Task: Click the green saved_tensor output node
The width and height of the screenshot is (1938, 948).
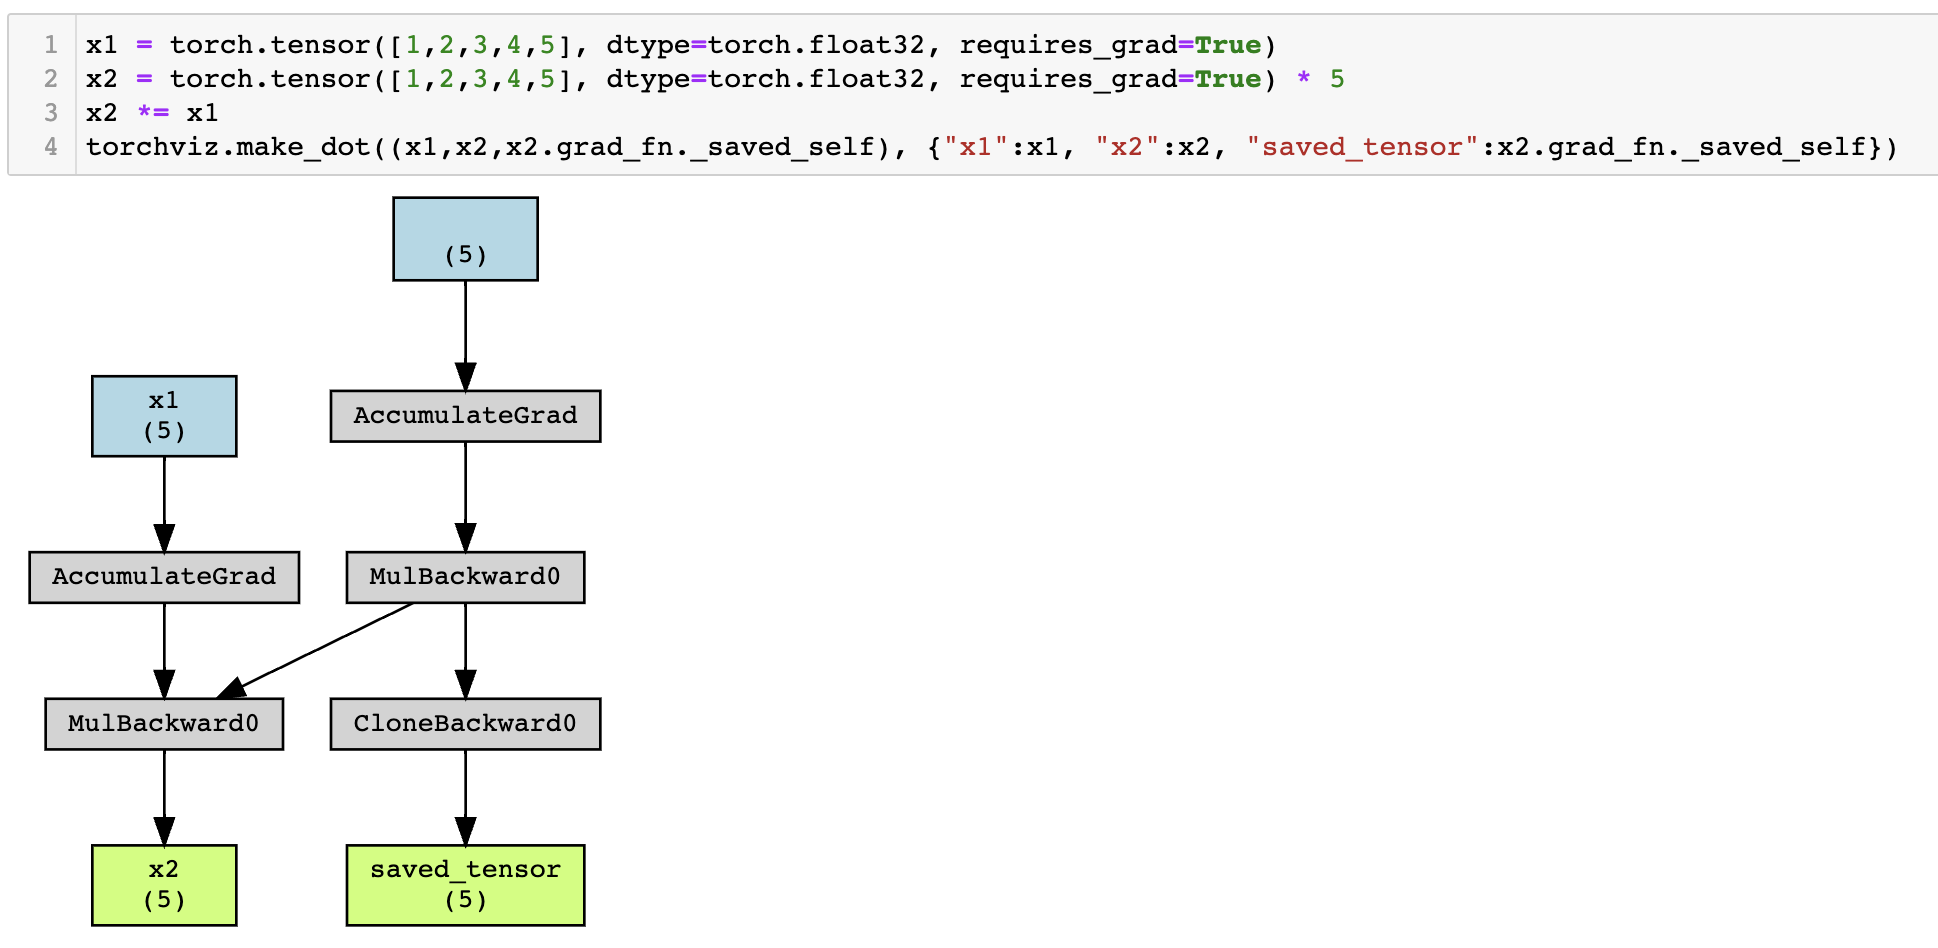Action: pos(465,885)
